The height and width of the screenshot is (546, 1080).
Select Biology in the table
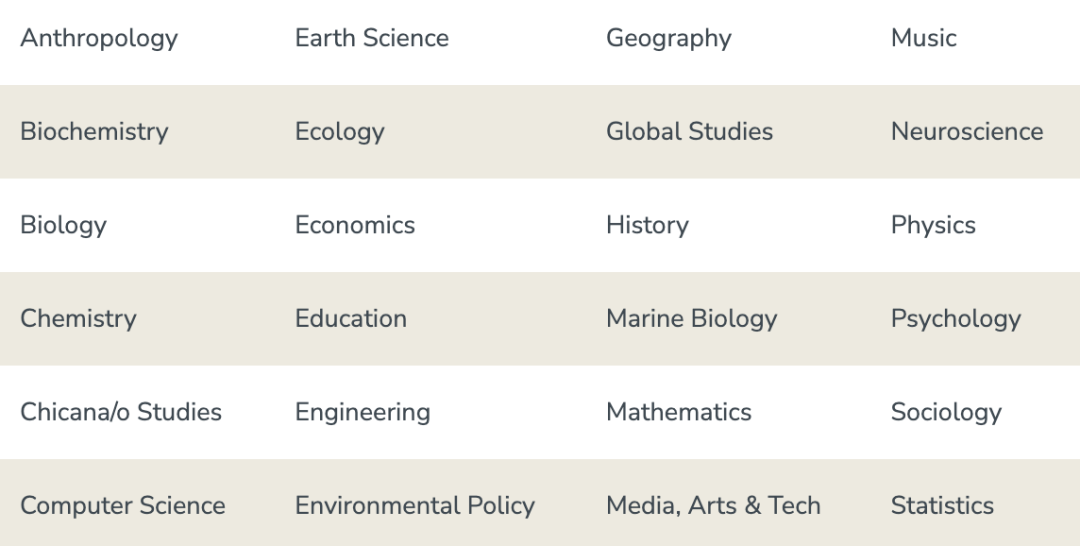[x=63, y=225]
